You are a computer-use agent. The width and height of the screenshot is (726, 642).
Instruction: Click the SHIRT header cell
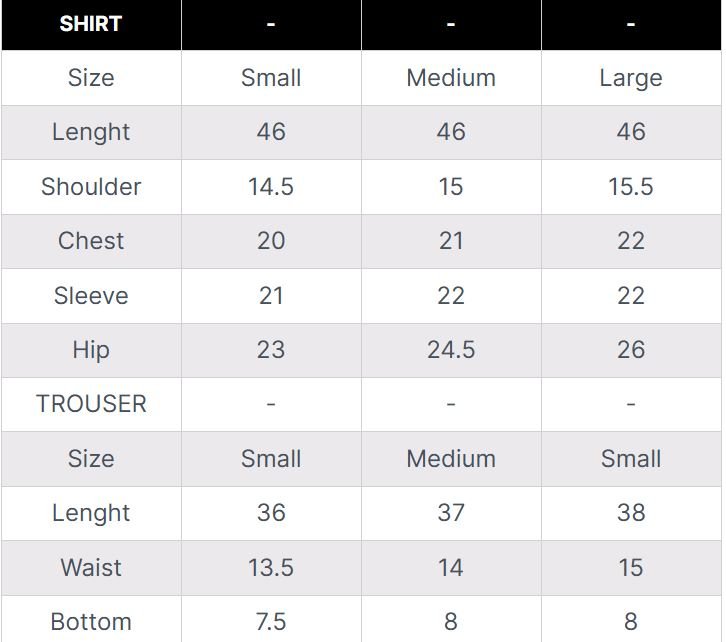(x=91, y=24)
